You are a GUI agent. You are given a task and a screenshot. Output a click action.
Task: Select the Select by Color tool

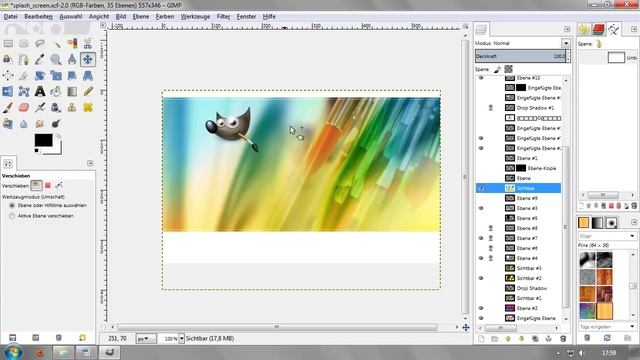click(72, 43)
